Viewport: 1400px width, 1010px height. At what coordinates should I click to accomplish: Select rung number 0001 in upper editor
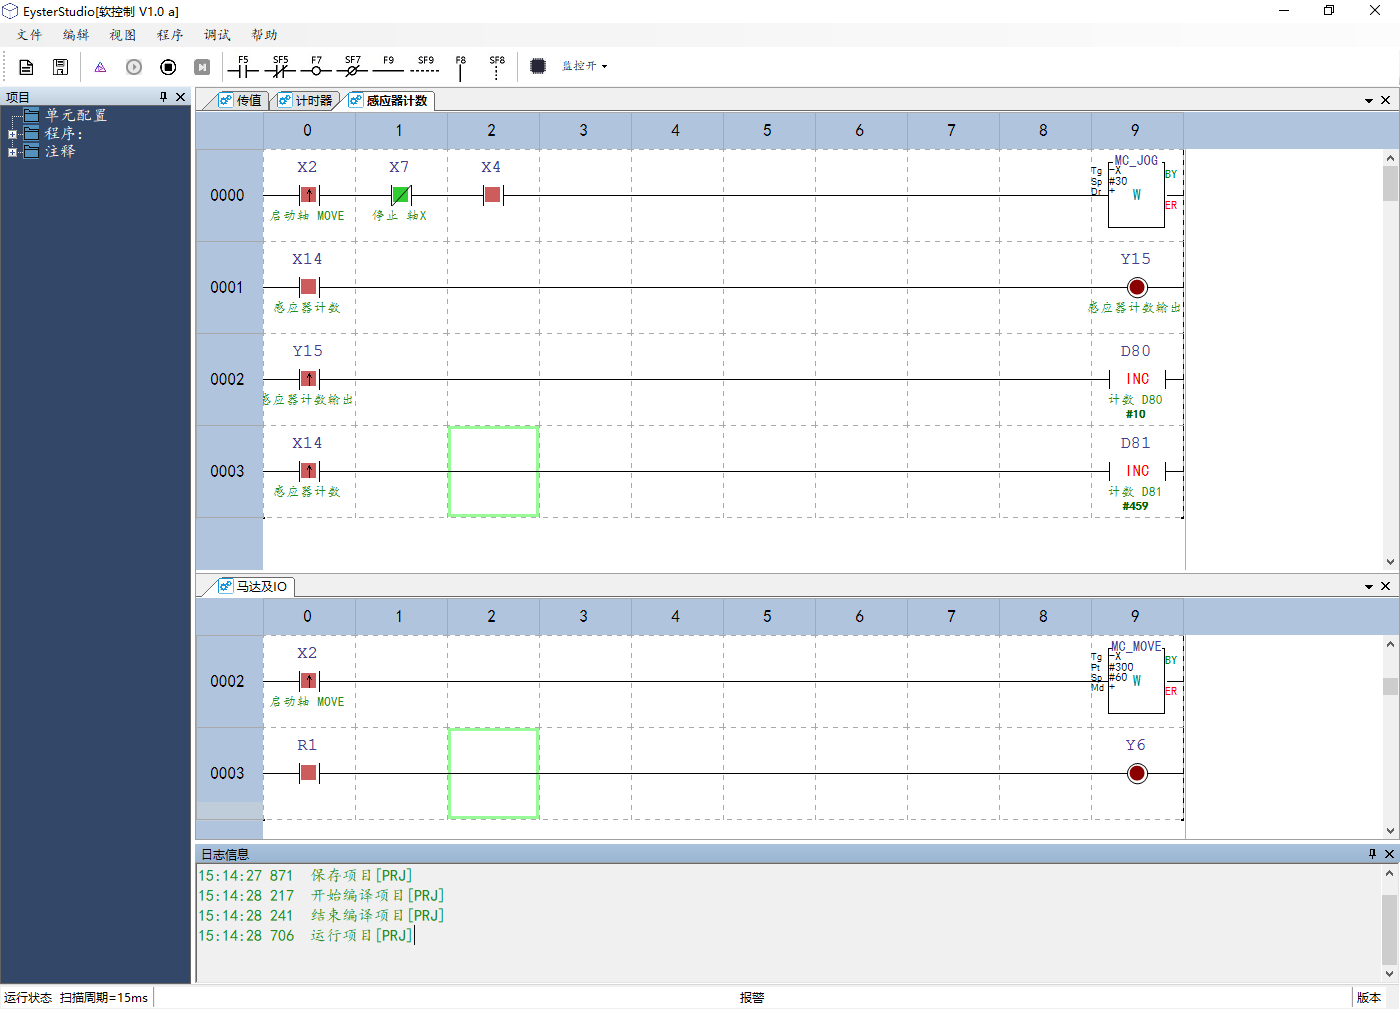228,287
